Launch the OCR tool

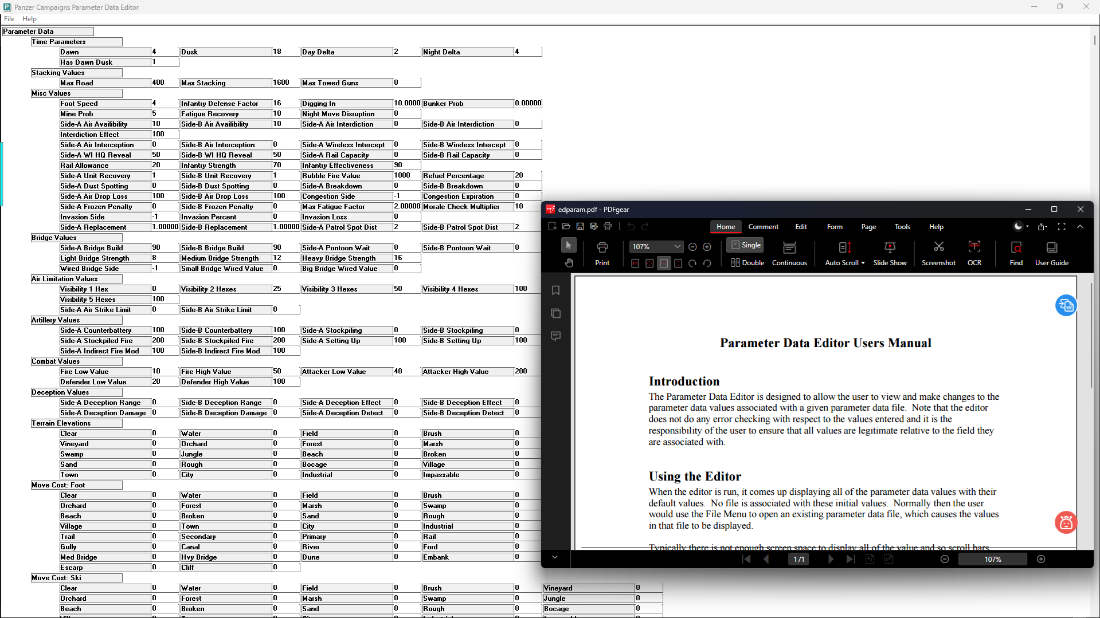(974, 253)
